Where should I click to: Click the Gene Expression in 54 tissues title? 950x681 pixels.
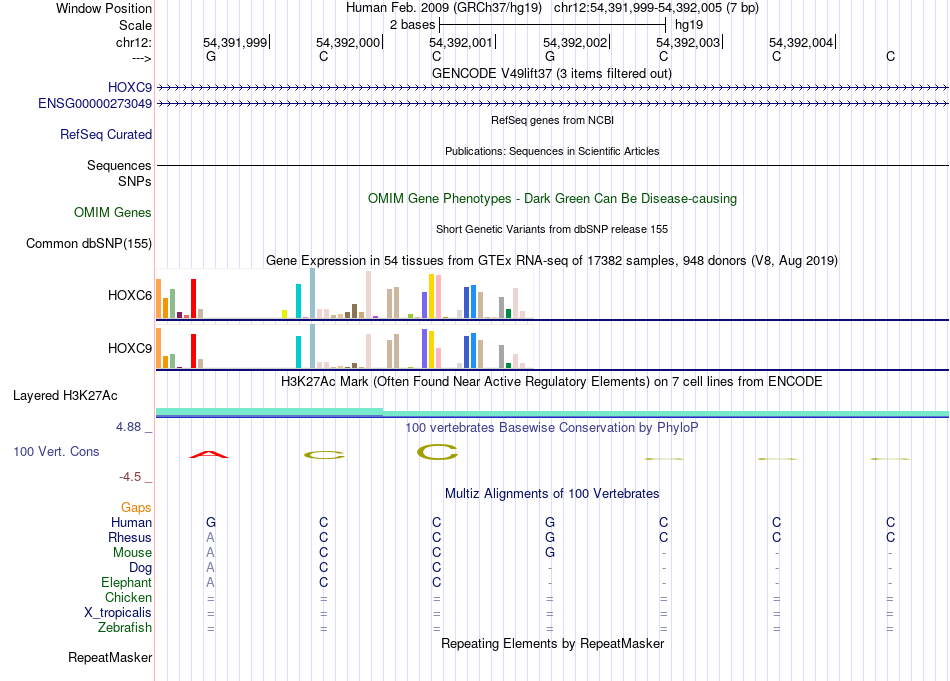point(552,261)
